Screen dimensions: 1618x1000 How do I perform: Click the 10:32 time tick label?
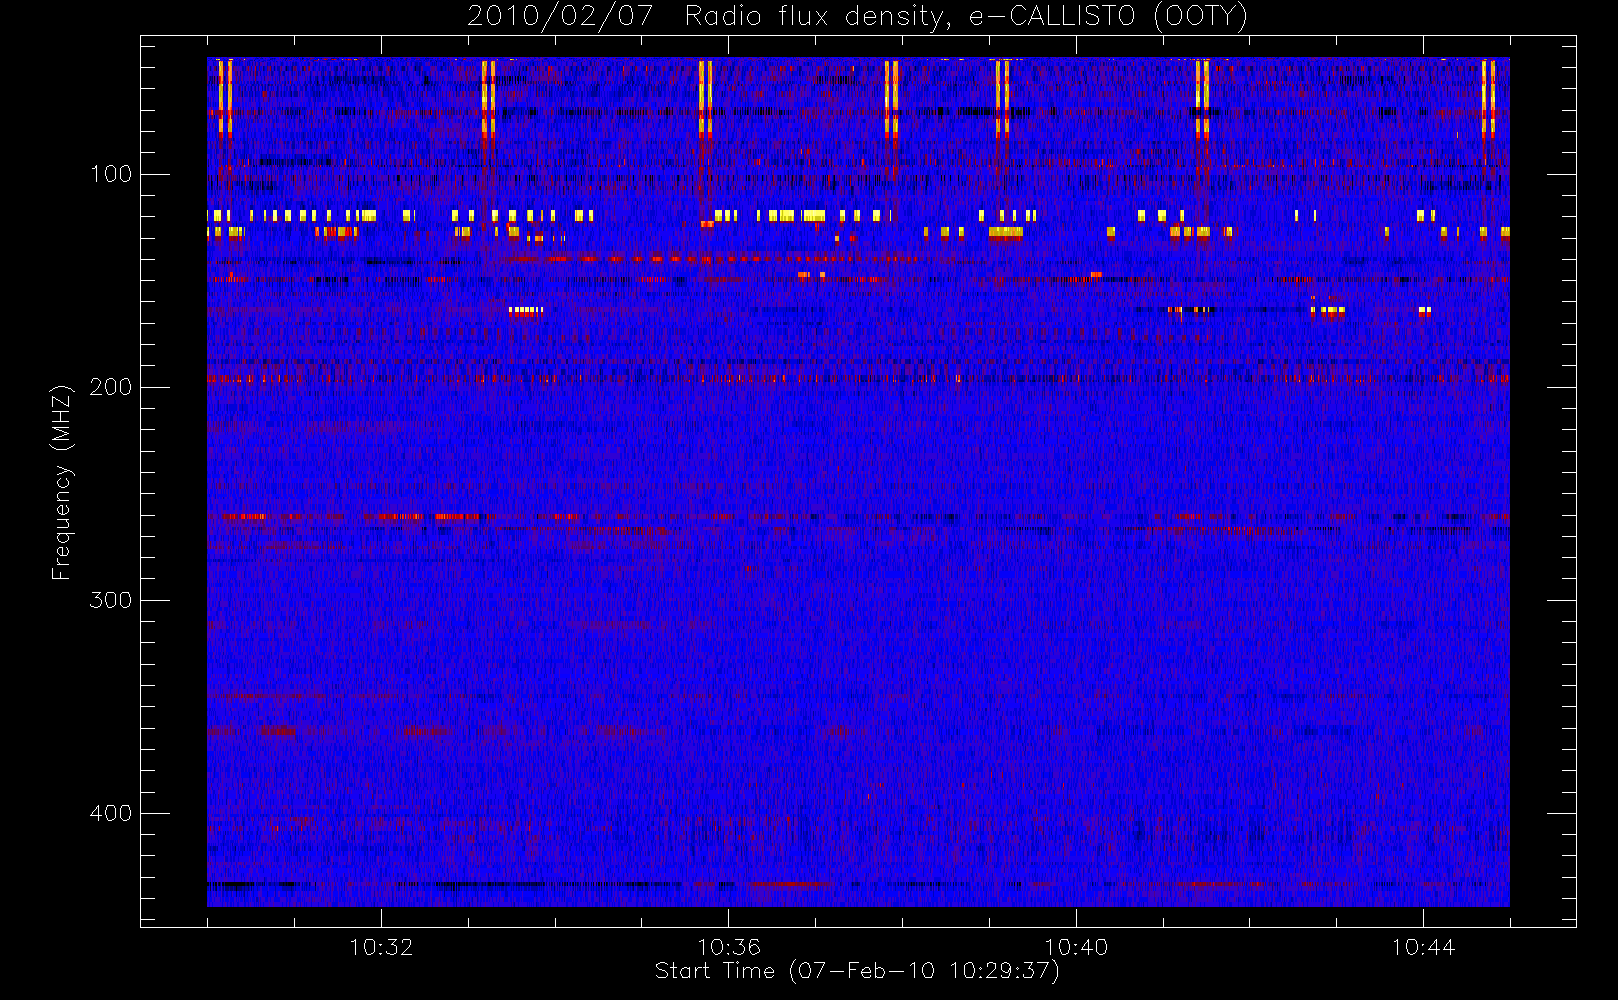click(381, 947)
